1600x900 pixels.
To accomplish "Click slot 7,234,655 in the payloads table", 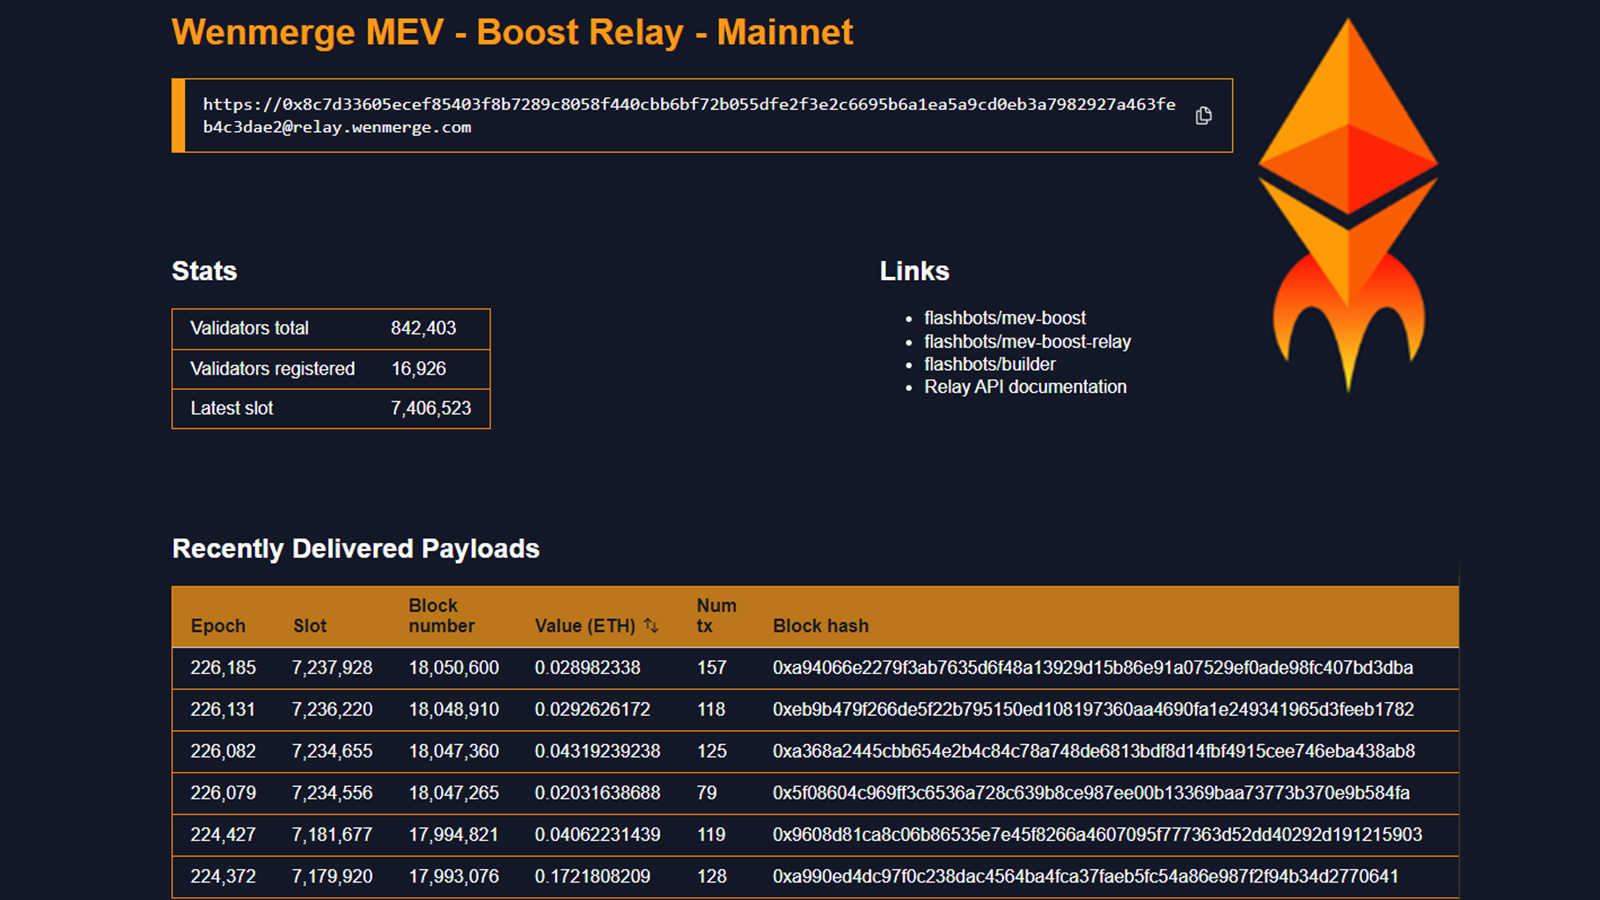I will 332,751.
